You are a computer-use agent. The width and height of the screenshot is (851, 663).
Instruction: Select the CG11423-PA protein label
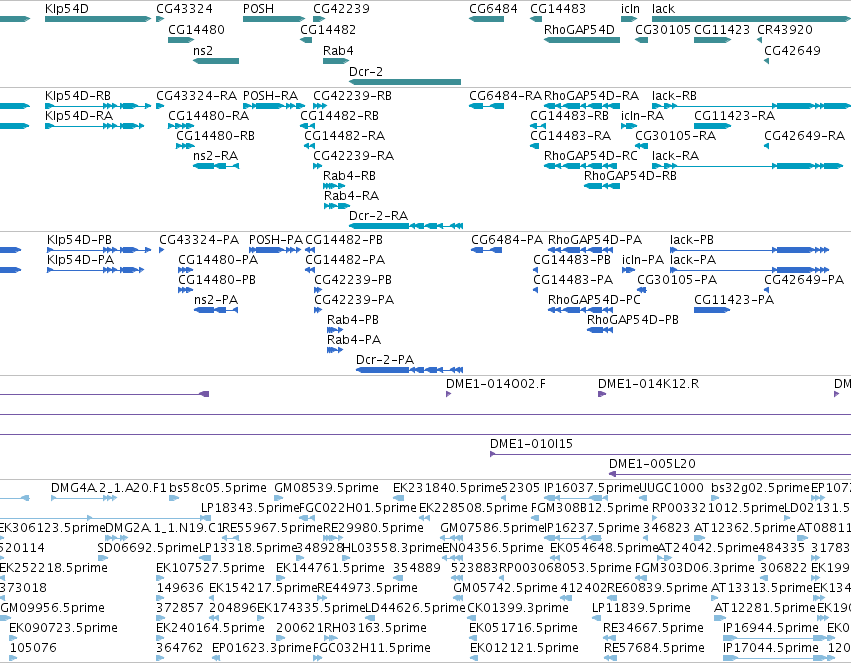[x=734, y=299]
